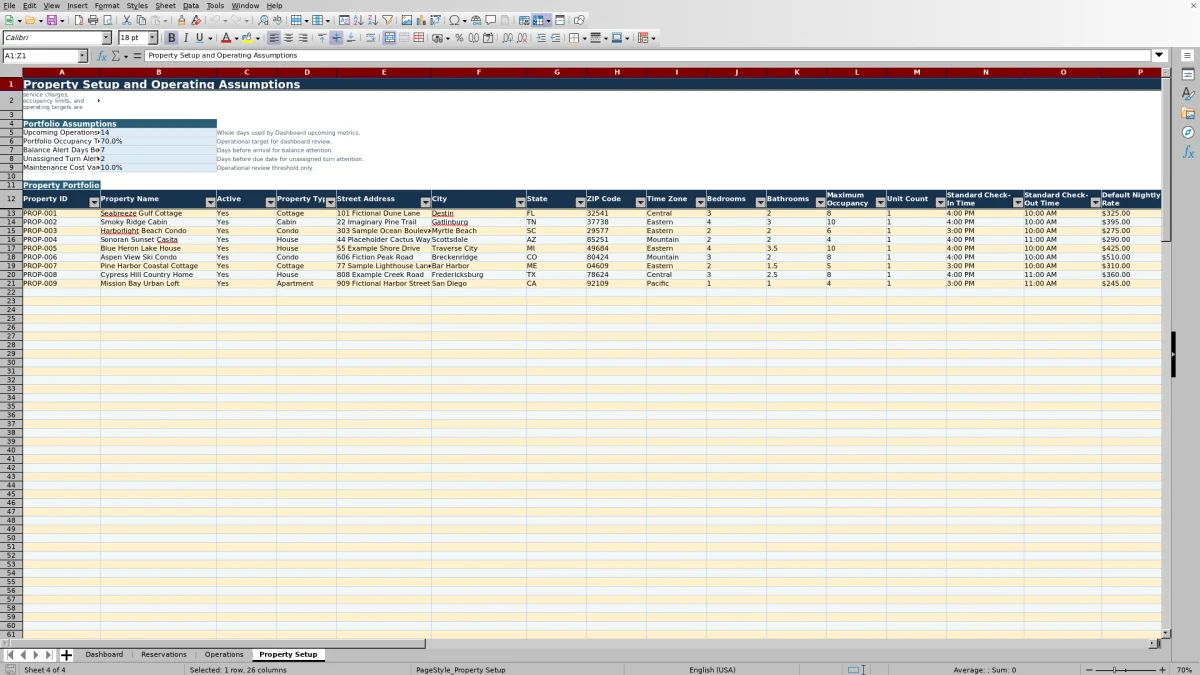Open the Active column filter dropdown
The image size is (1200, 675).
click(270, 202)
